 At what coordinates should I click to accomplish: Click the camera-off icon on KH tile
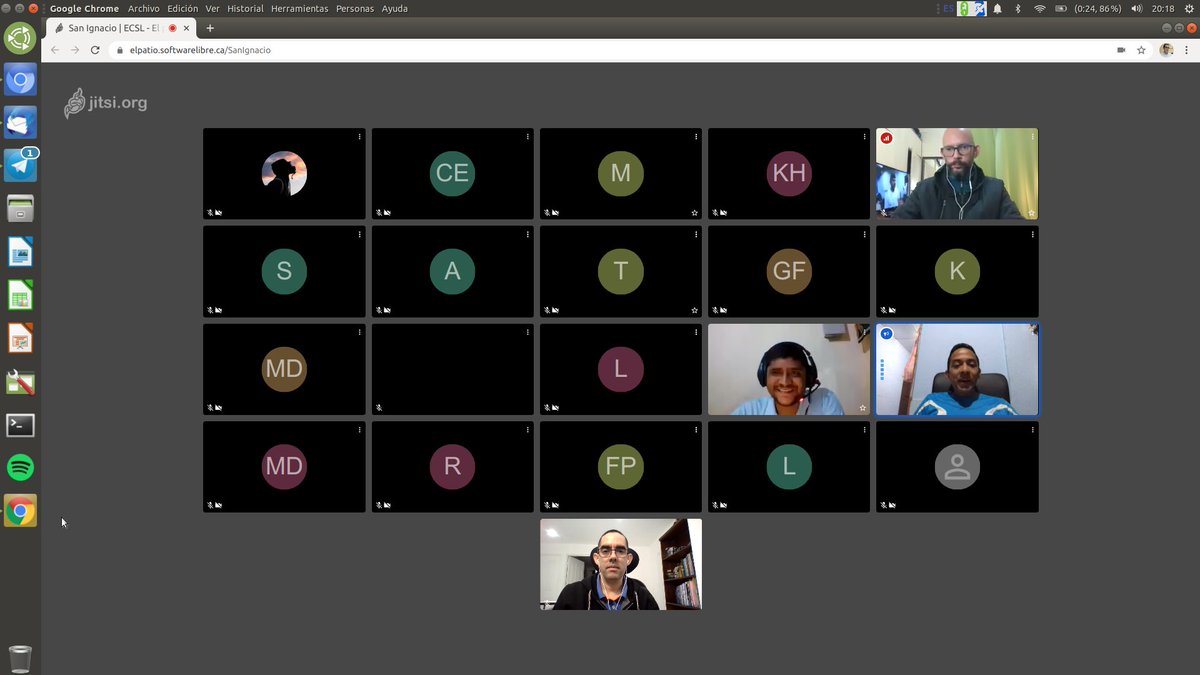(x=723, y=212)
